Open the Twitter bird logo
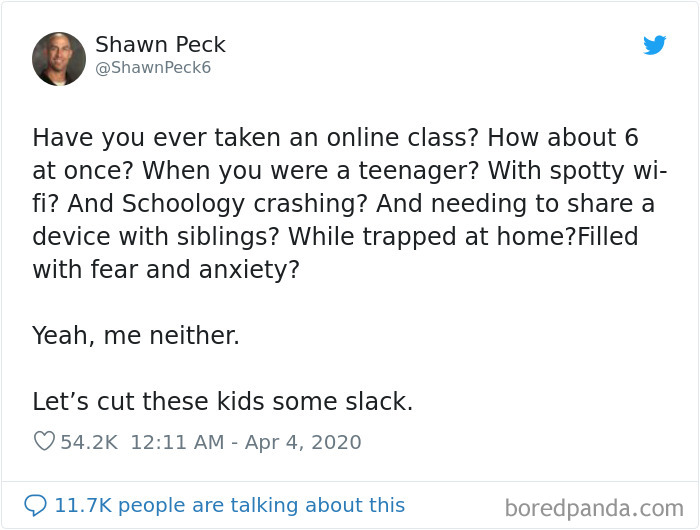The width and height of the screenshot is (700, 530). pyautogui.click(x=654, y=45)
